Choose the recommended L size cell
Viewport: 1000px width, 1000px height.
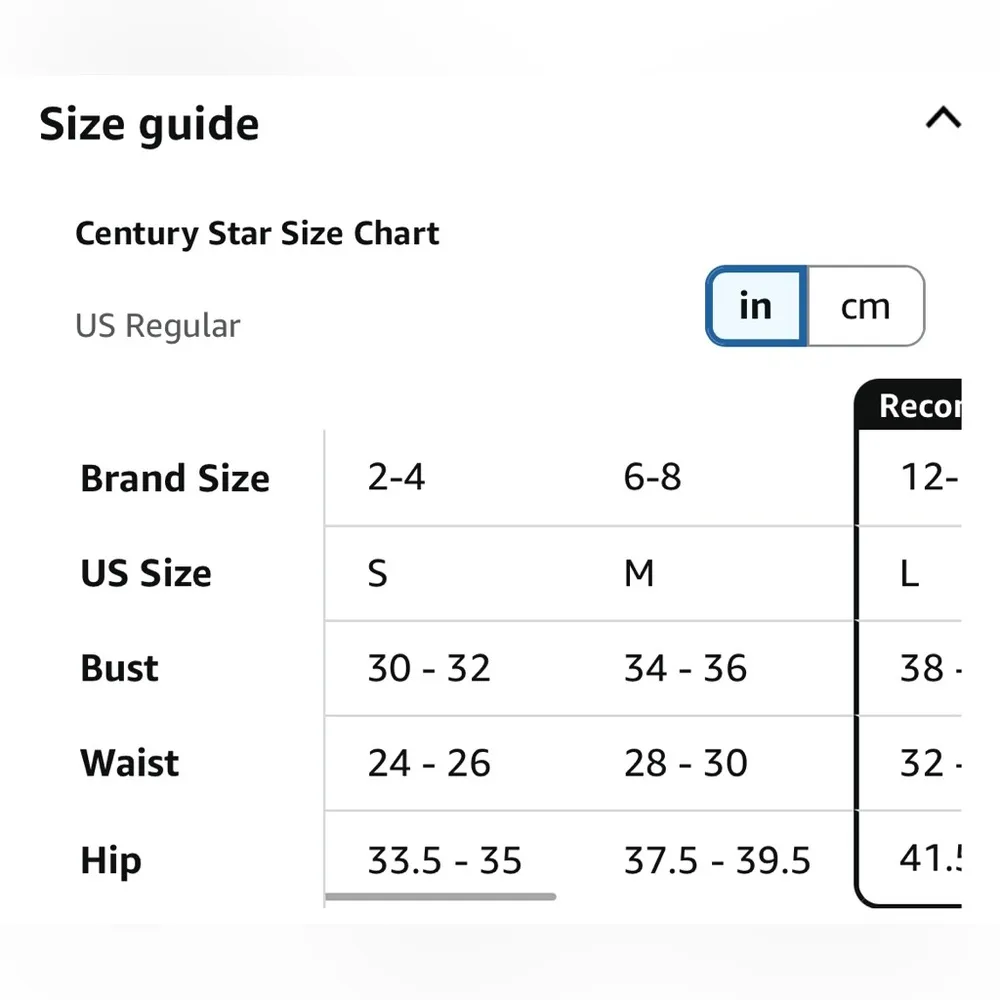[x=909, y=574]
